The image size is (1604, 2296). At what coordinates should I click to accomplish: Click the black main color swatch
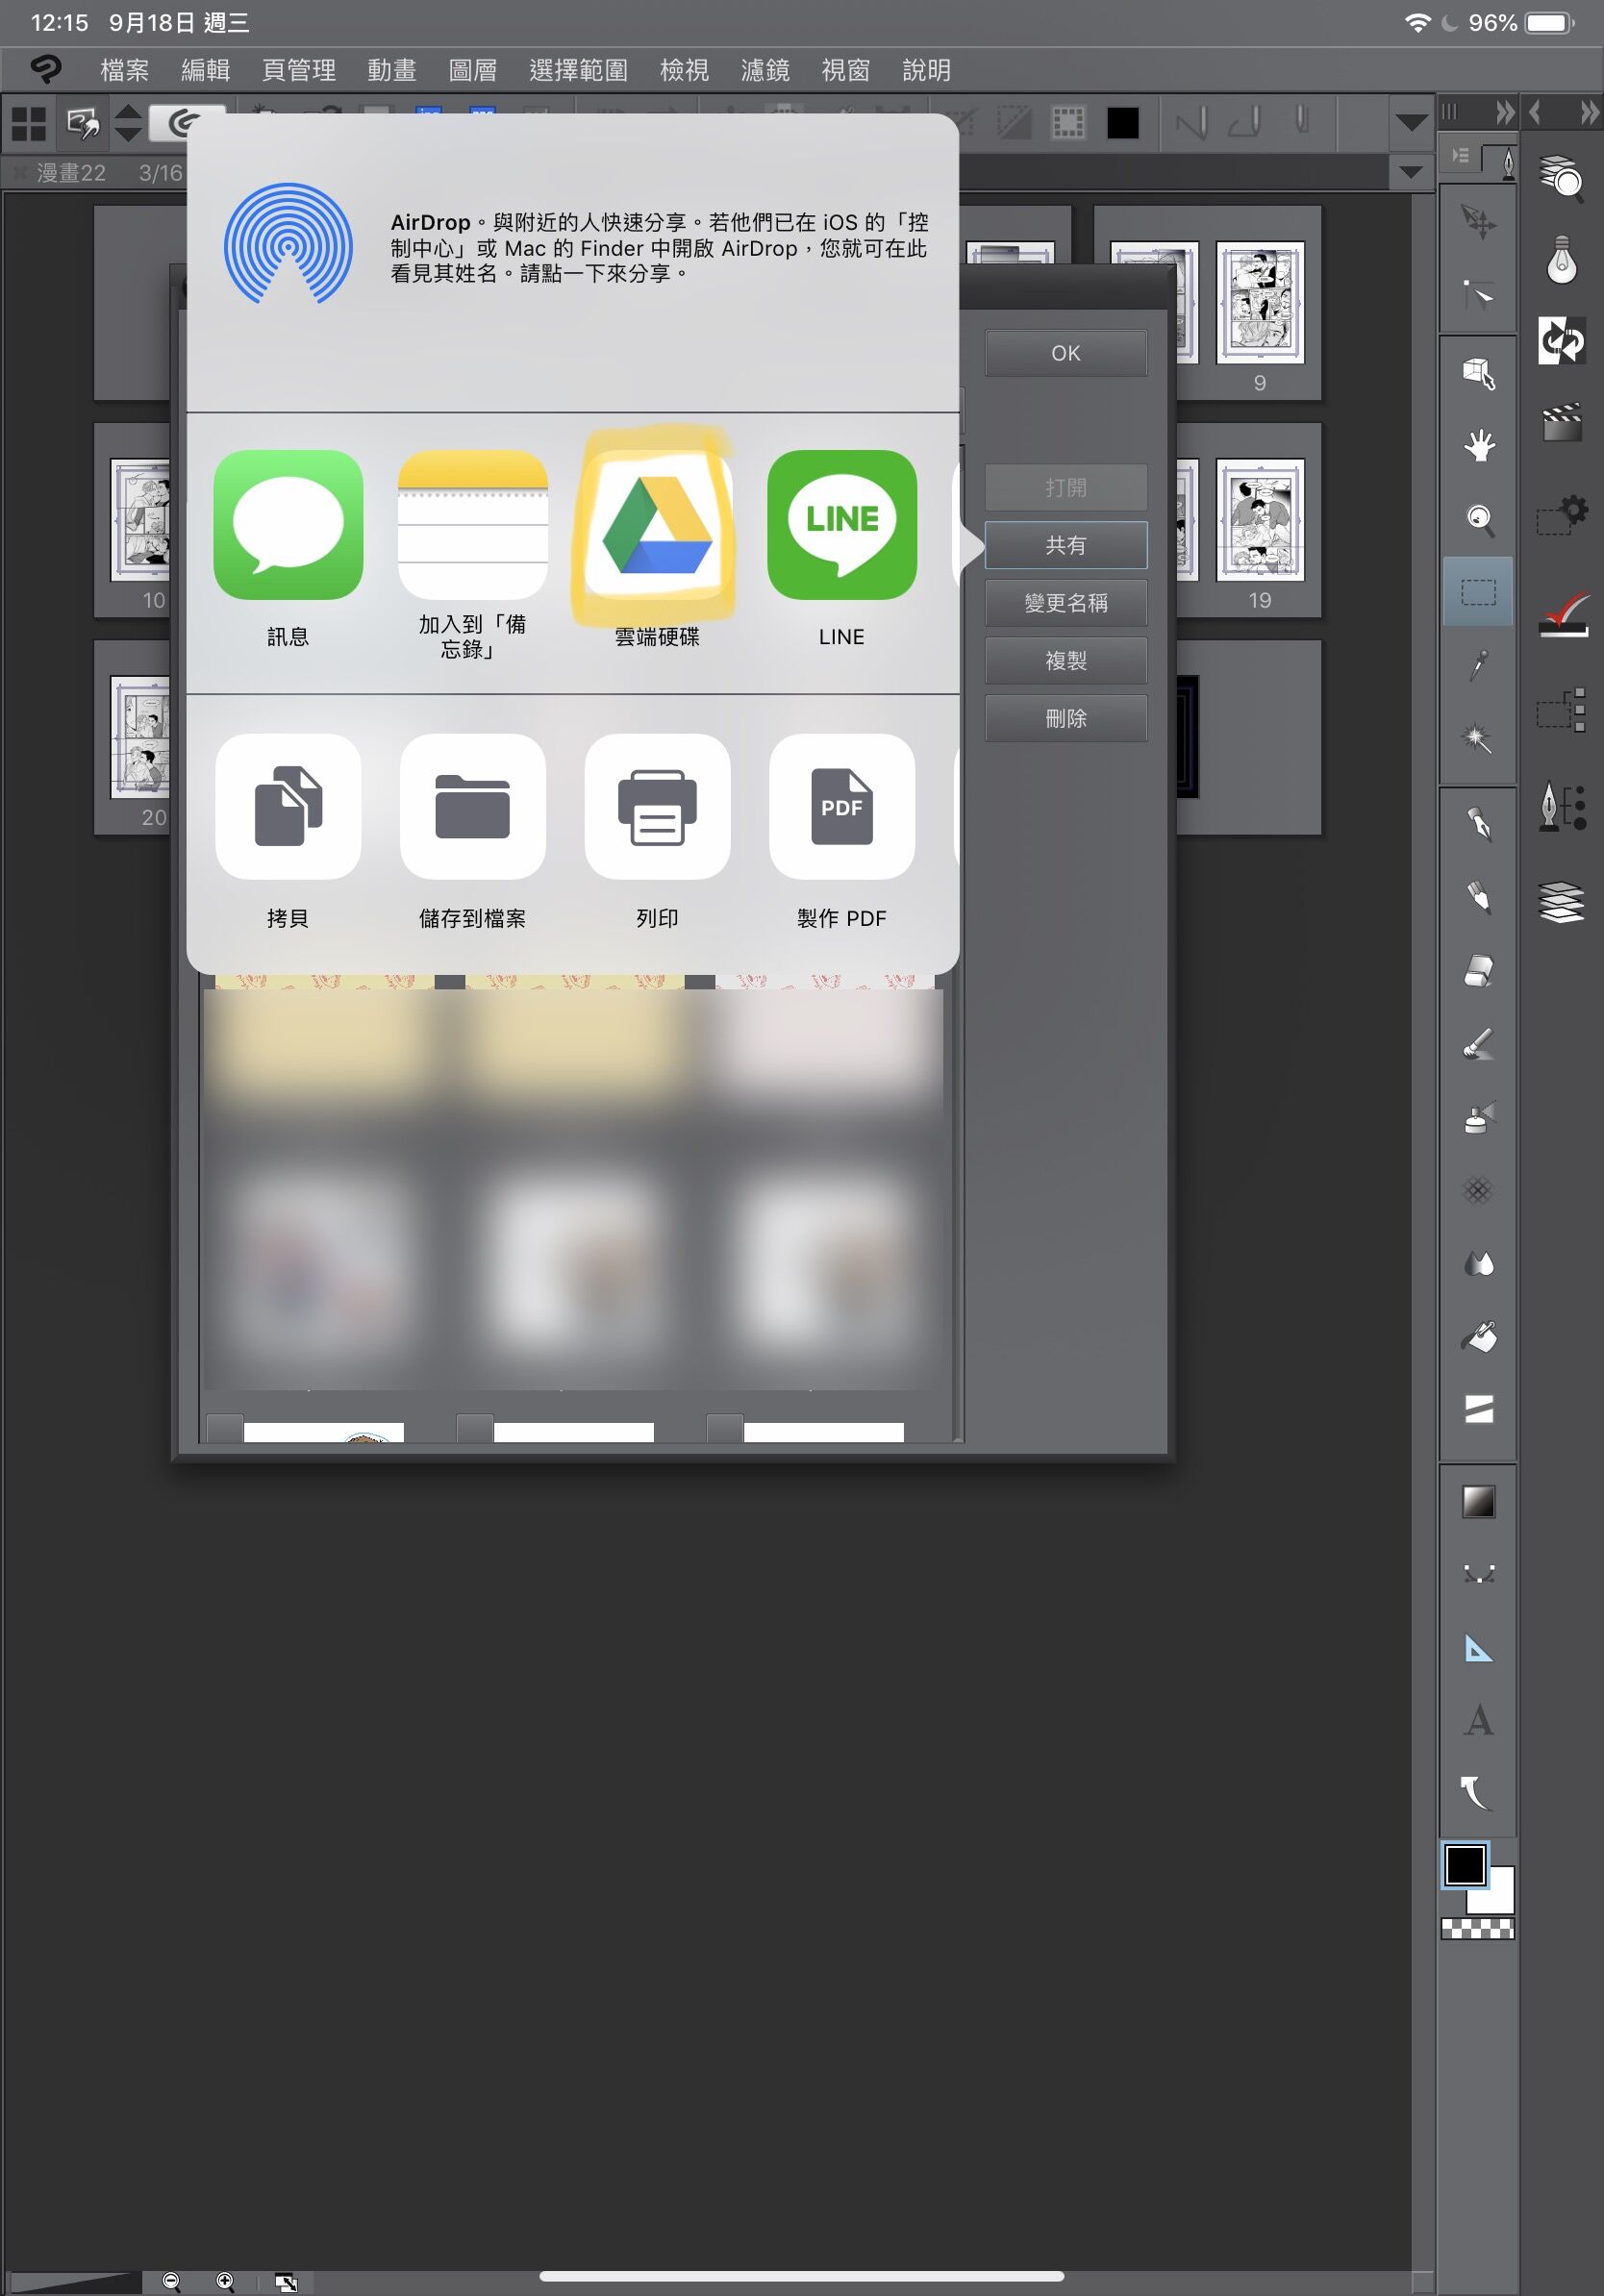1465,1864
